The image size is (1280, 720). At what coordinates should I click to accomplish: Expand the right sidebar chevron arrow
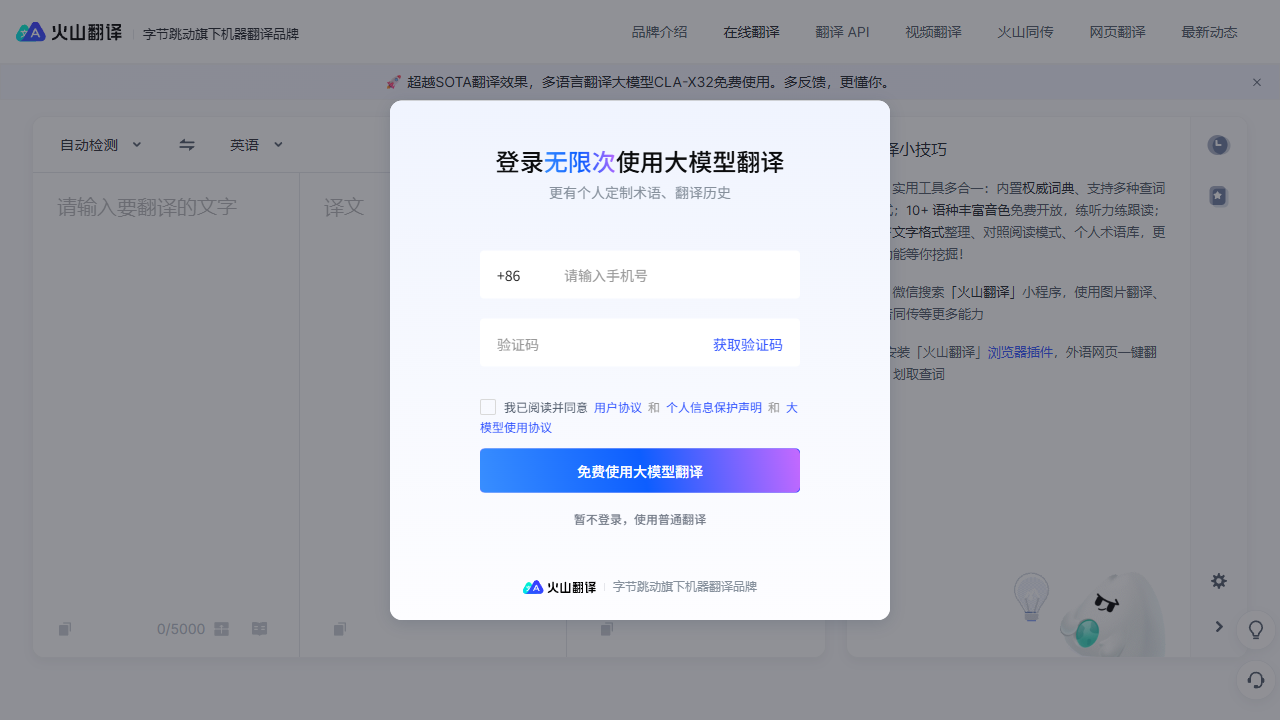[1218, 627]
